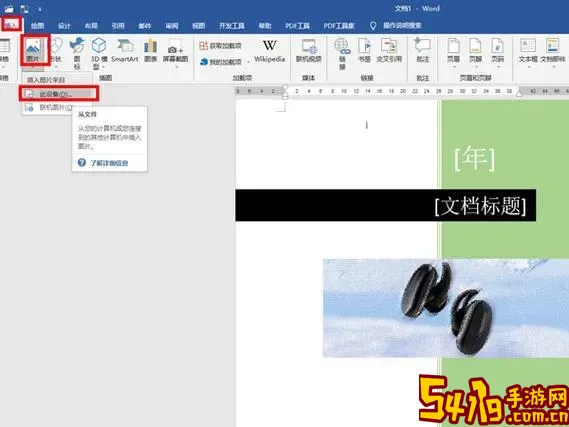Insert a SmartArt graphic
This screenshot has height=427, width=569.
point(124,50)
